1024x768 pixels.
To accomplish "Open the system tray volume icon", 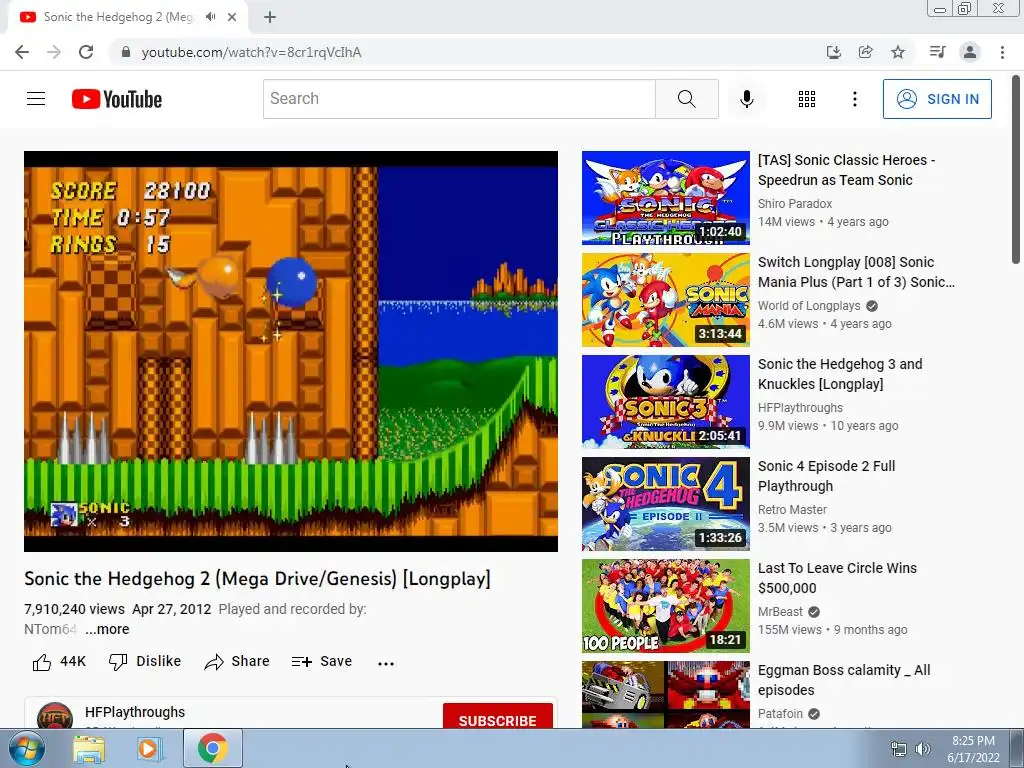I will tap(923, 749).
